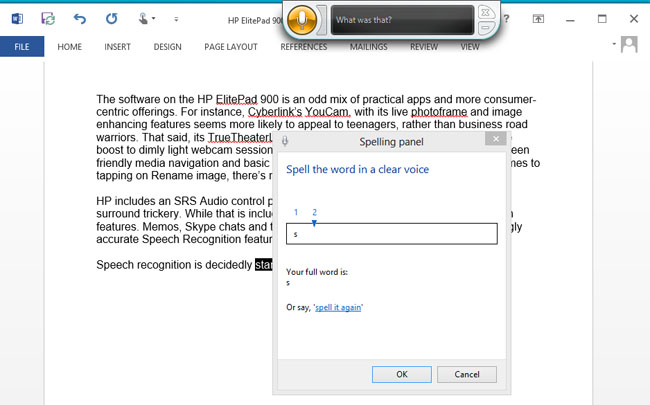
Task: Minimize the Word window
Action: (x=570, y=19)
